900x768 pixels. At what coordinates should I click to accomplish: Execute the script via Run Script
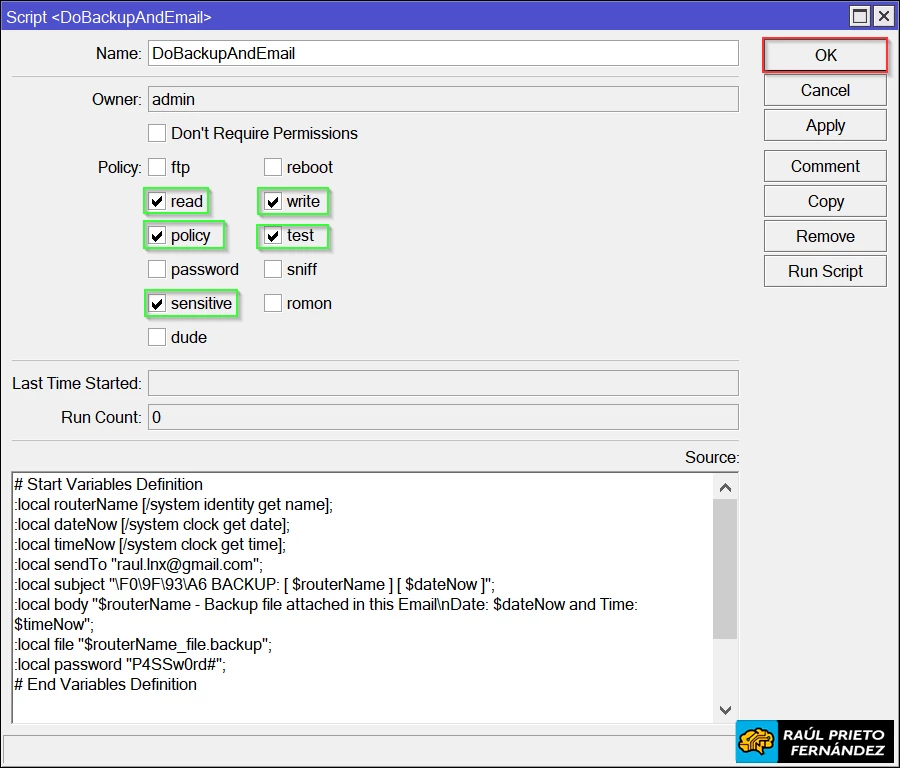tap(824, 271)
